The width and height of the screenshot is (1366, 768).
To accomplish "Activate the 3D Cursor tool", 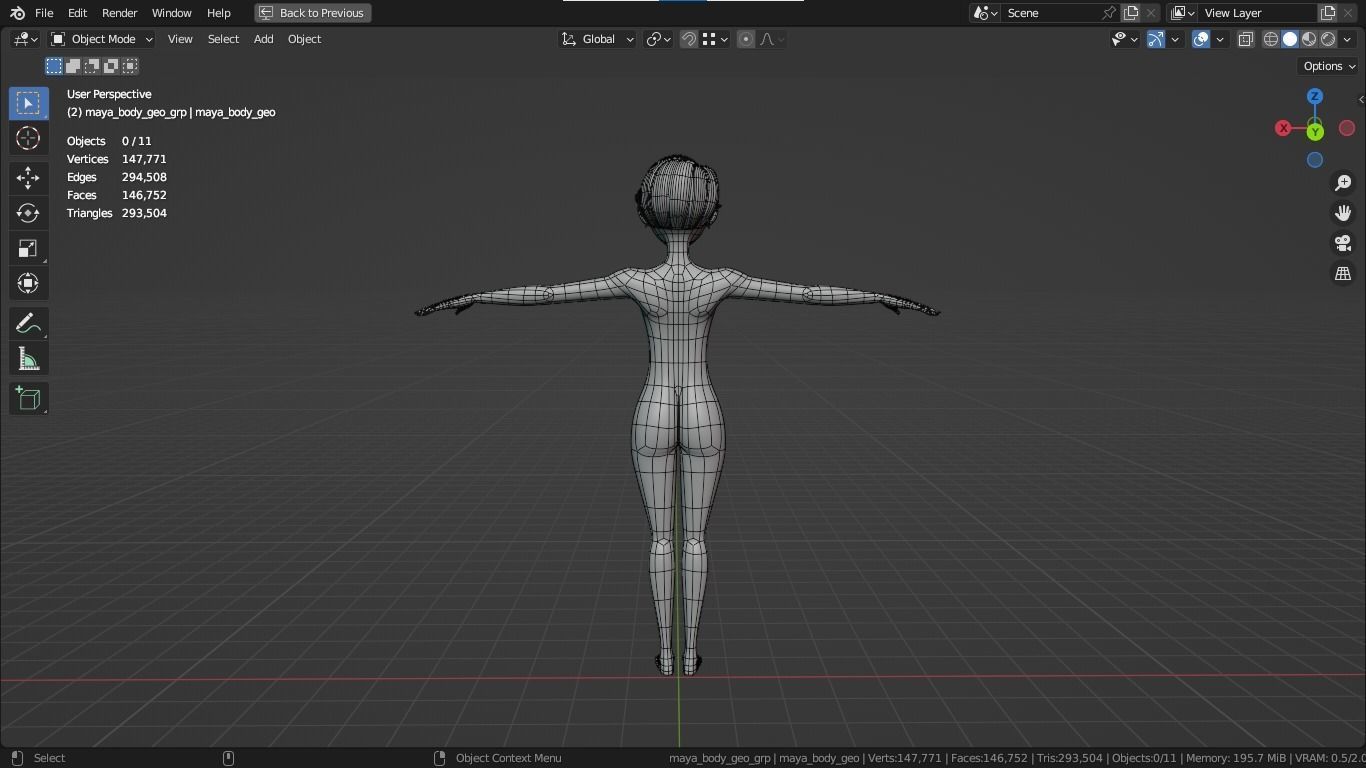I will pos(28,138).
